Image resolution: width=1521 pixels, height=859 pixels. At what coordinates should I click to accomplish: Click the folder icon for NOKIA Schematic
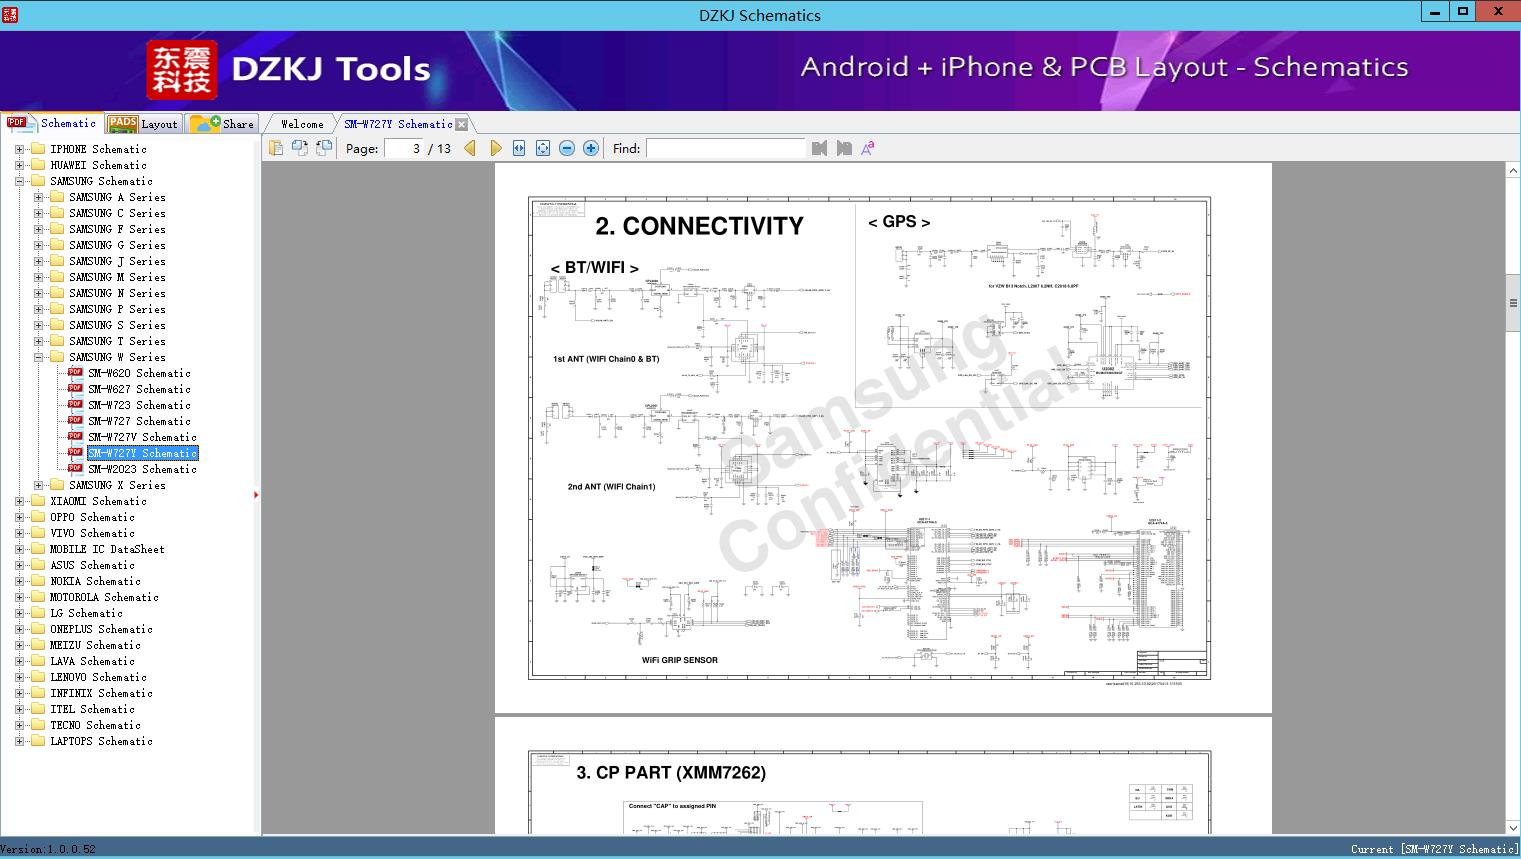click(x=38, y=581)
